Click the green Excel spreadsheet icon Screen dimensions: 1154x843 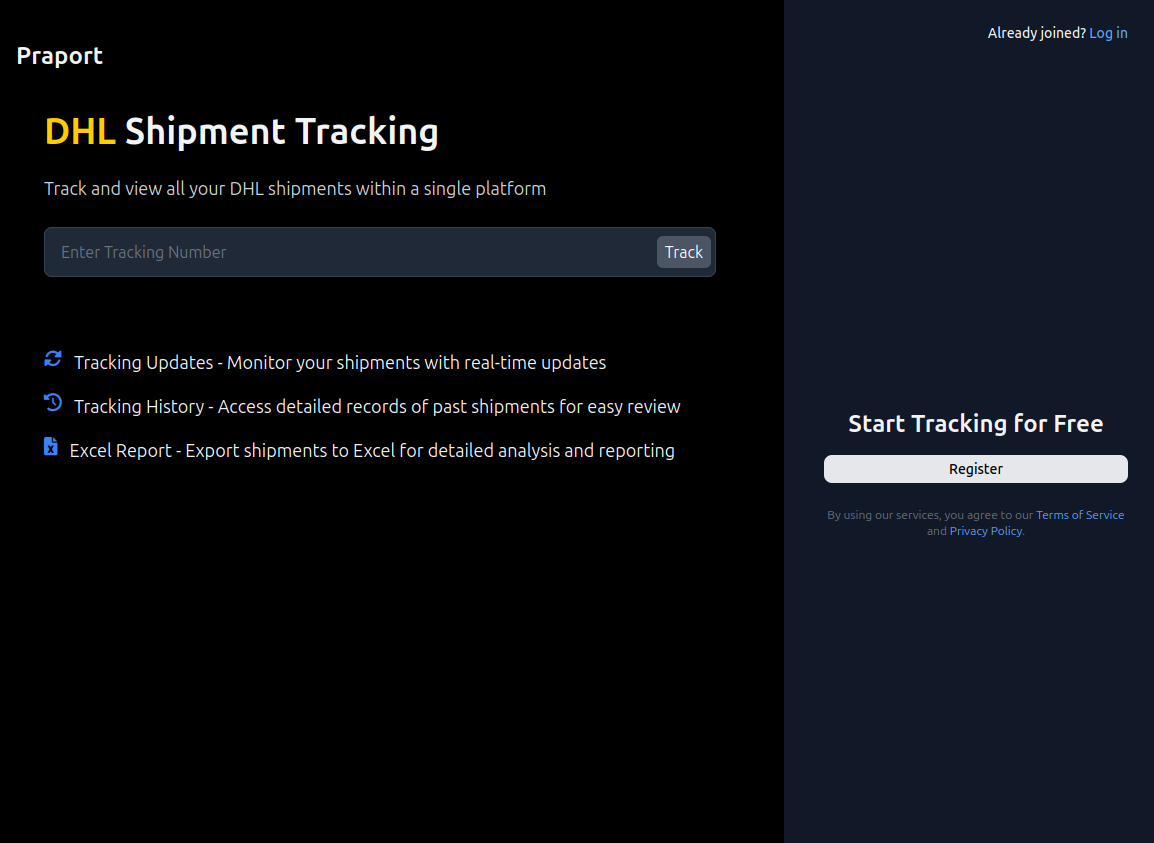[50, 447]
